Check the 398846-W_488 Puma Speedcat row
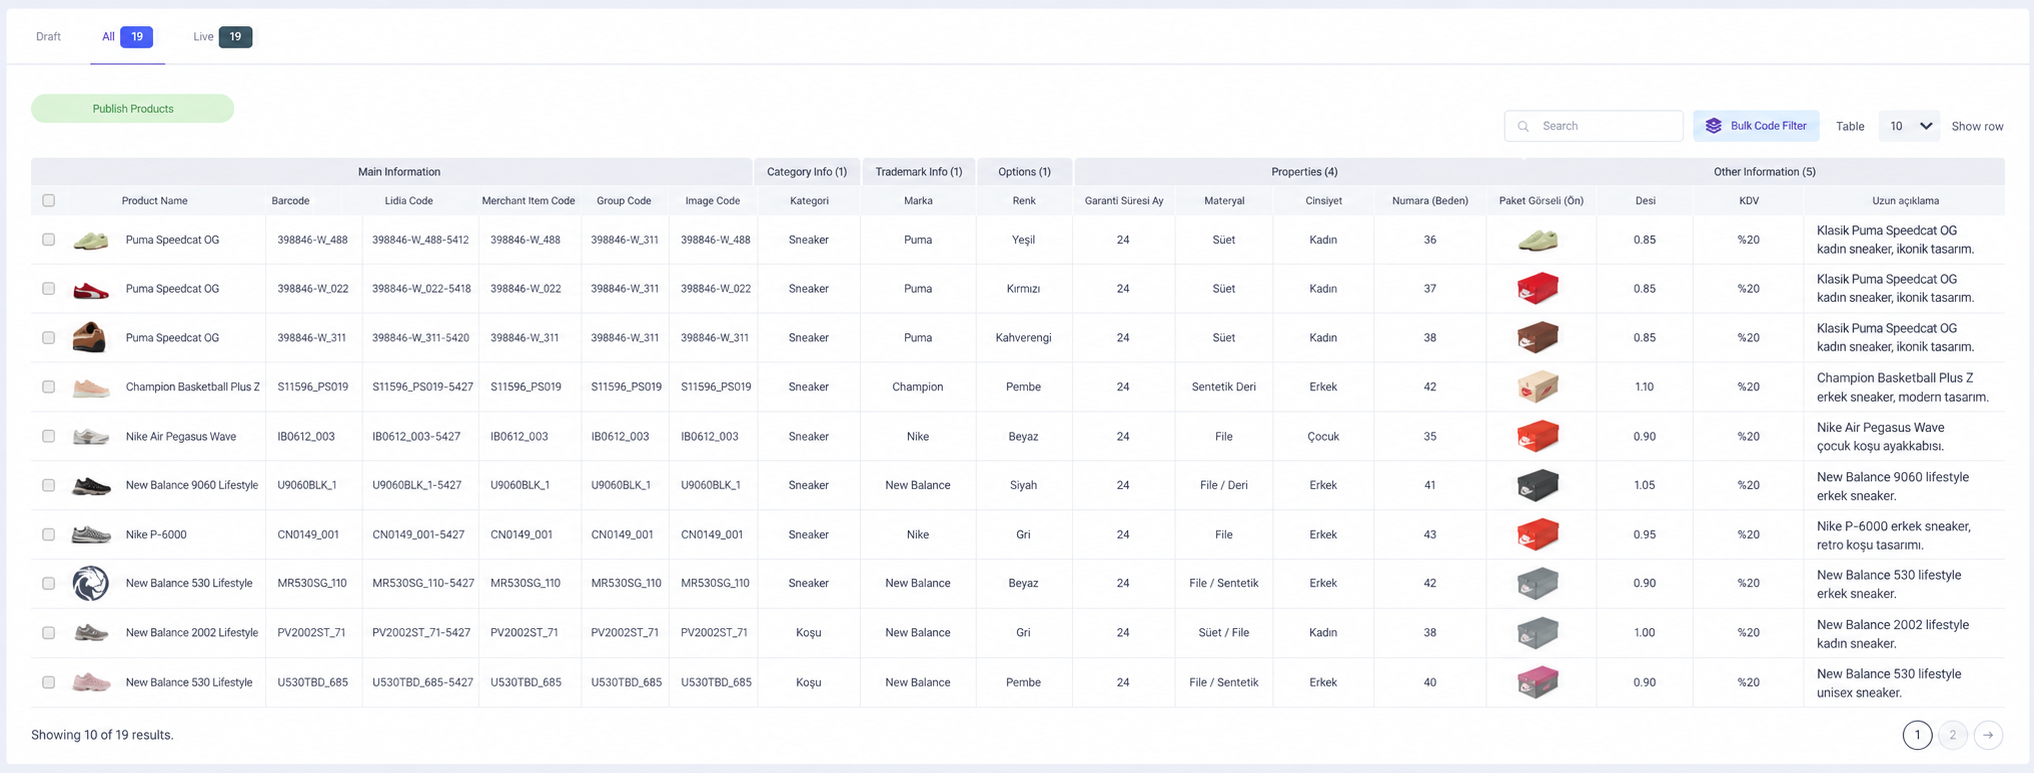 tap(48, 240)
